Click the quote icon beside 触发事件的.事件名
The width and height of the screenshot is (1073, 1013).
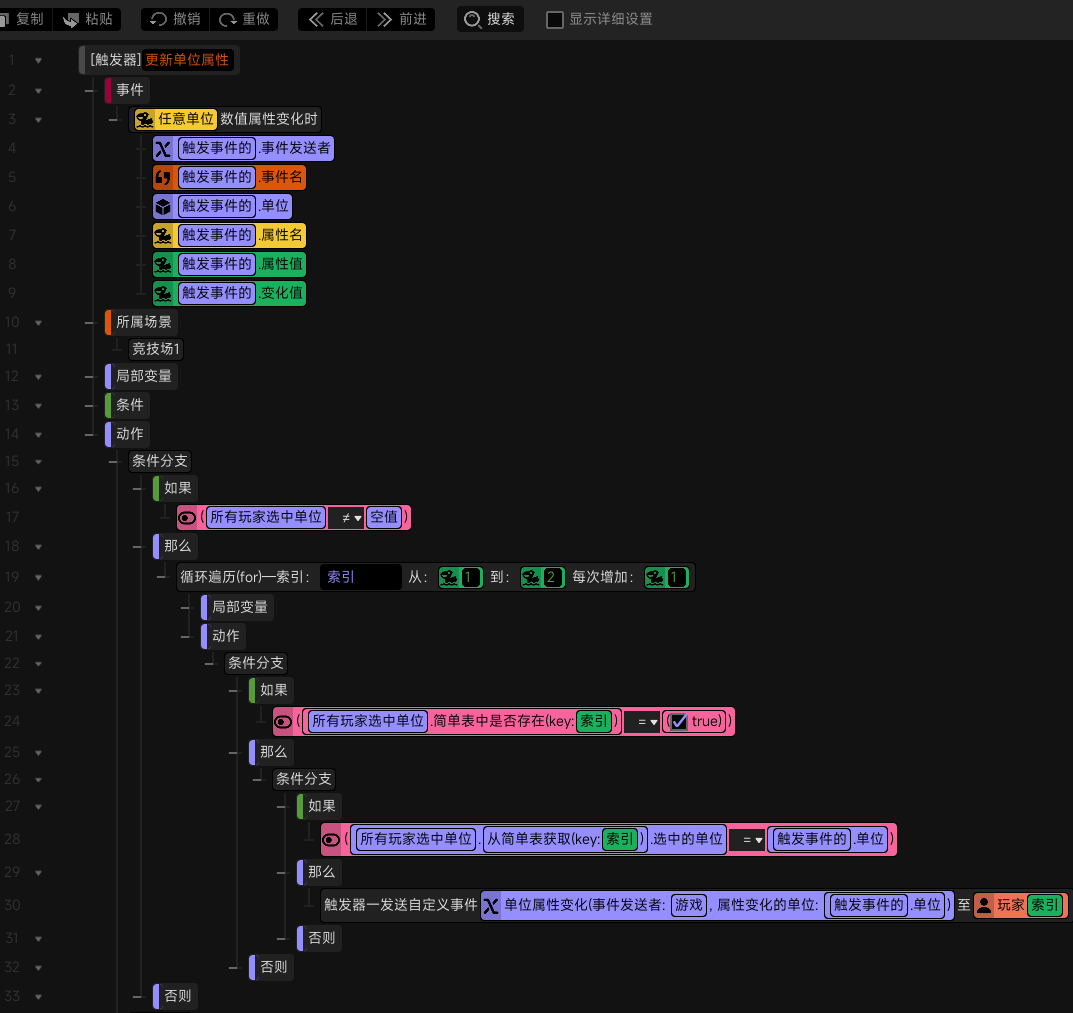(x=163, y=178)
